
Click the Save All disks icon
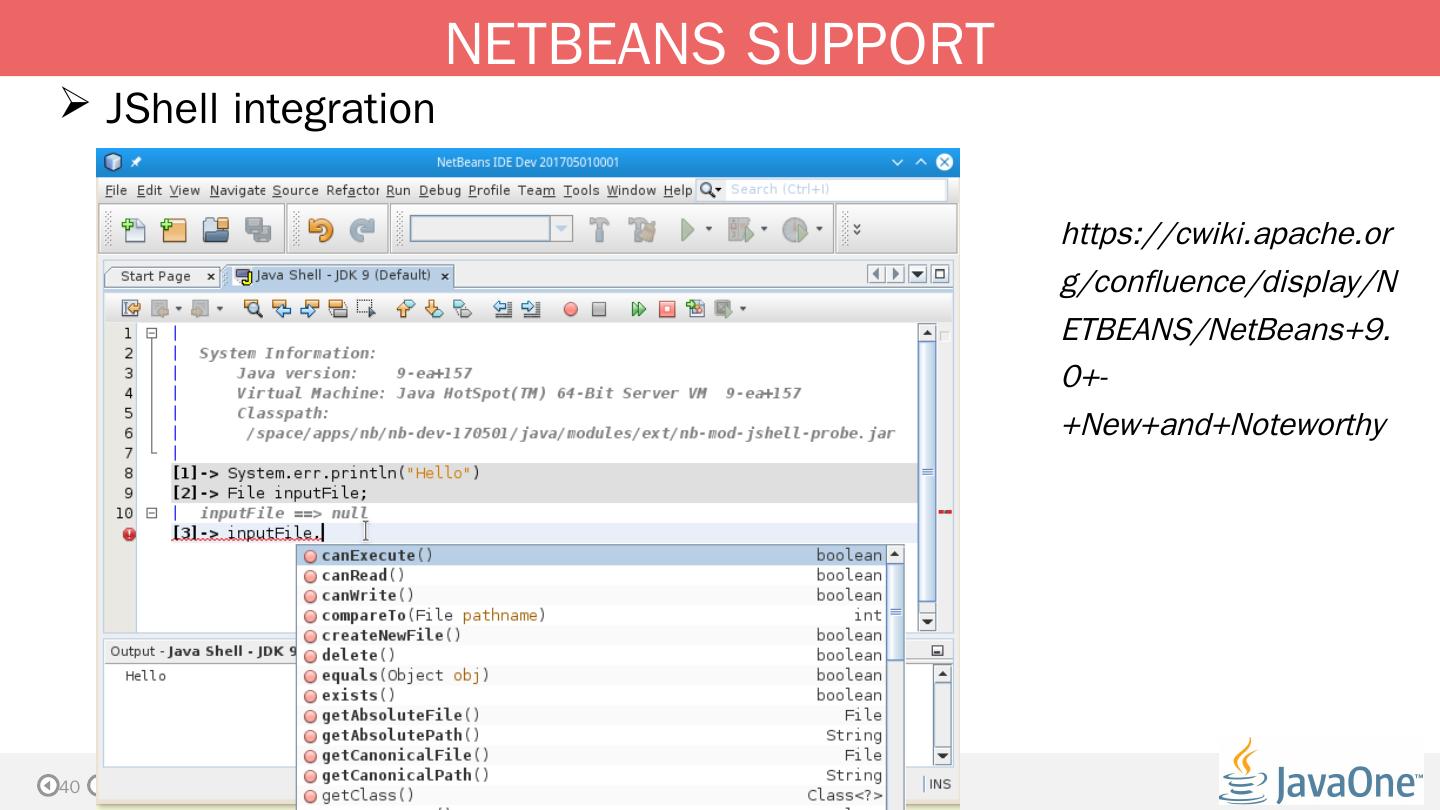(257, 229)
